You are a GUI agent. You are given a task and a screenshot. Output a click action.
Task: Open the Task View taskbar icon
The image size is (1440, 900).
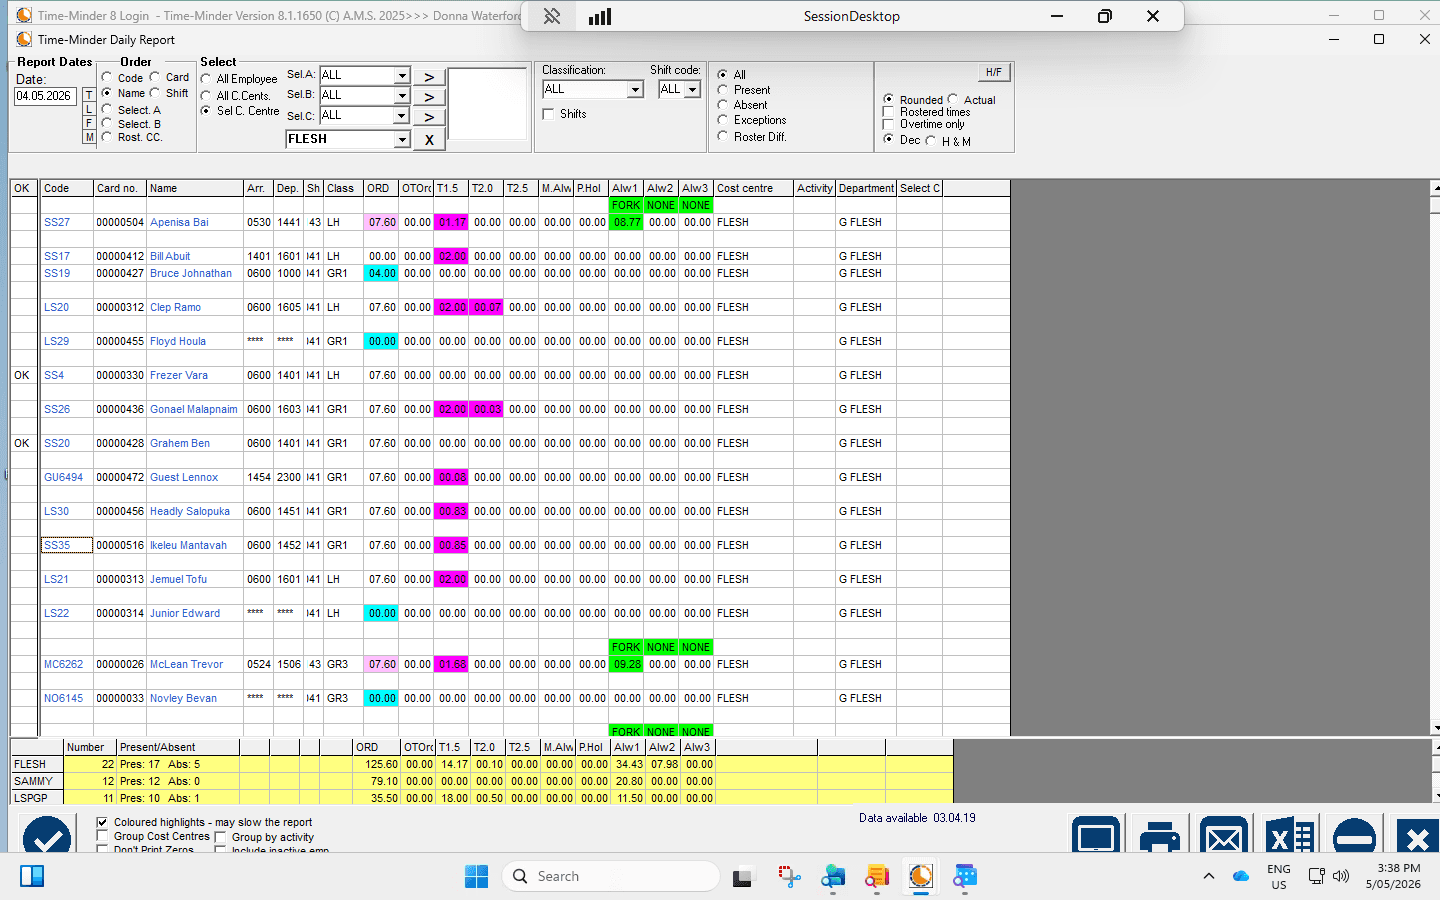tap(742, 877)
